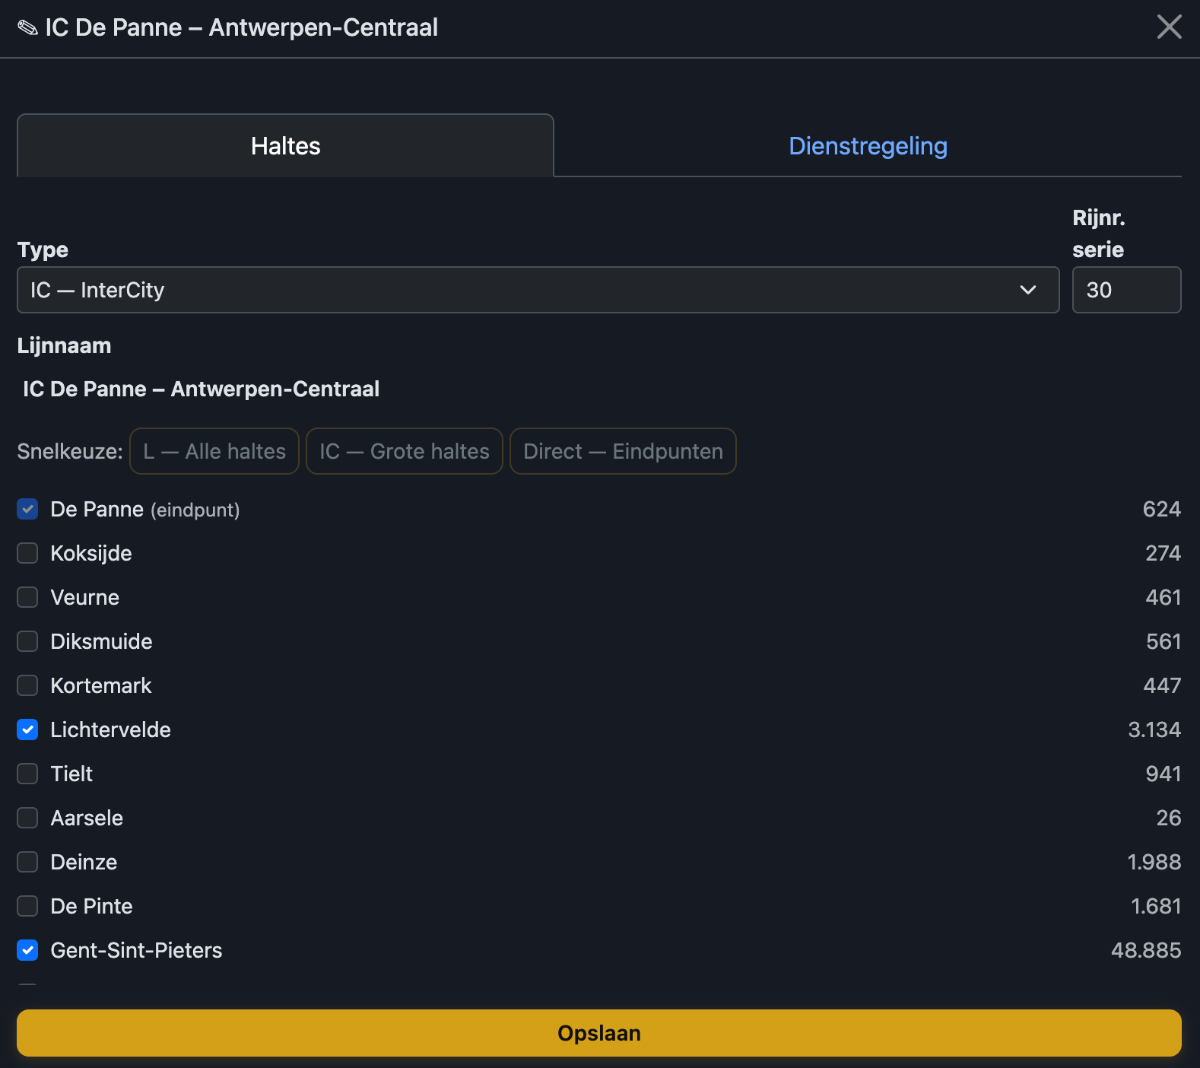Expand the Type dropdown chevron
Screen dimensions: 1200x1068
pos(1028,290)
